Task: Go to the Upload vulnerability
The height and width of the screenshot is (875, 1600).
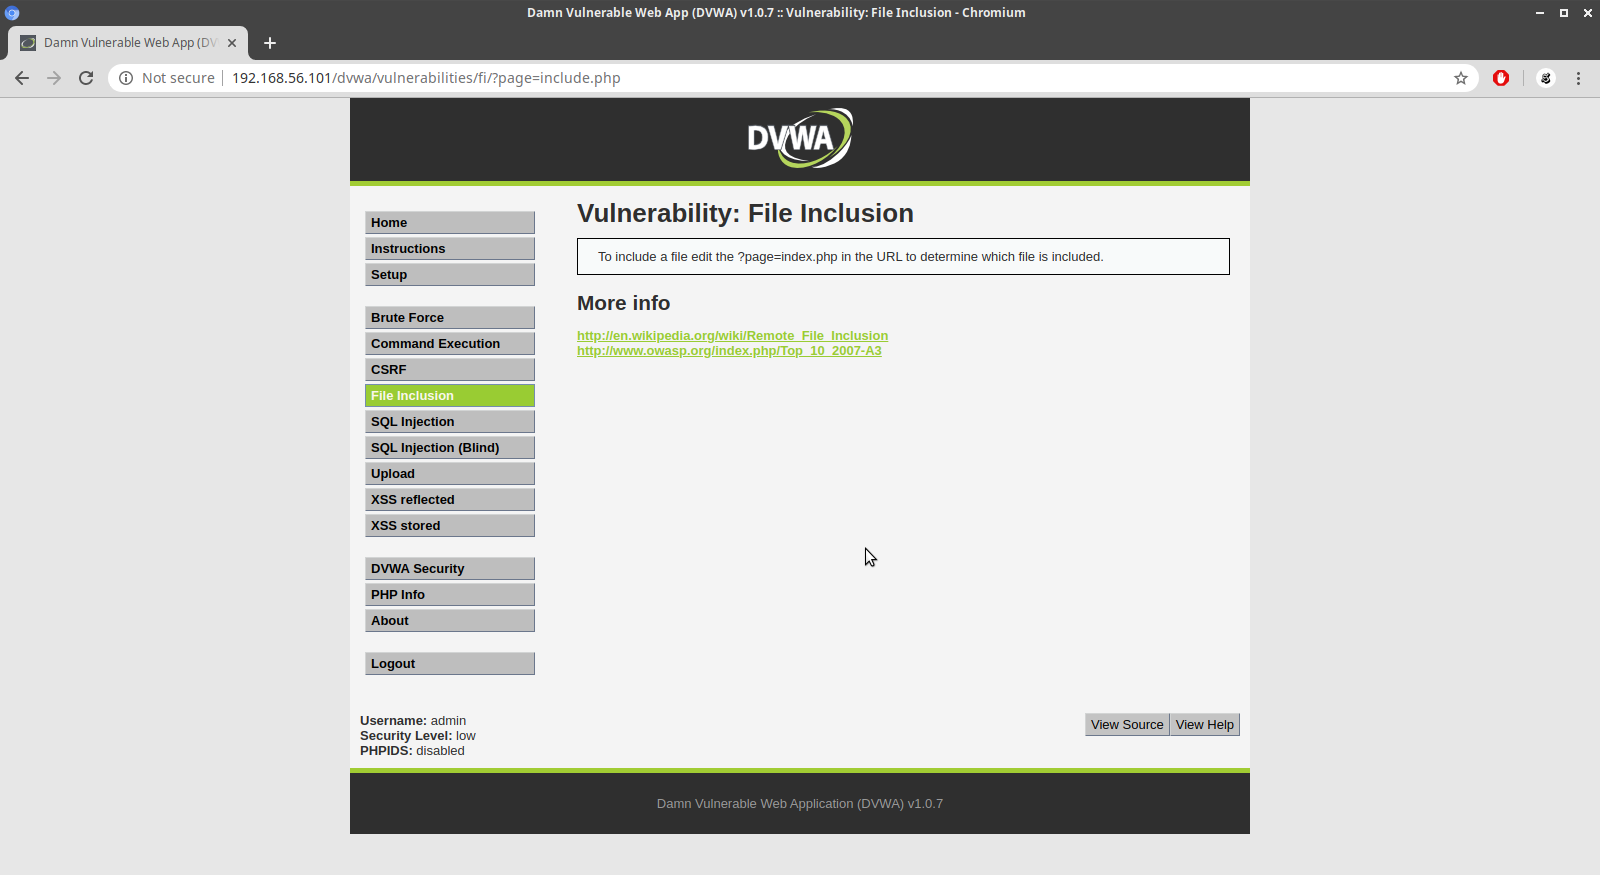Action: (x=450, y=474)
